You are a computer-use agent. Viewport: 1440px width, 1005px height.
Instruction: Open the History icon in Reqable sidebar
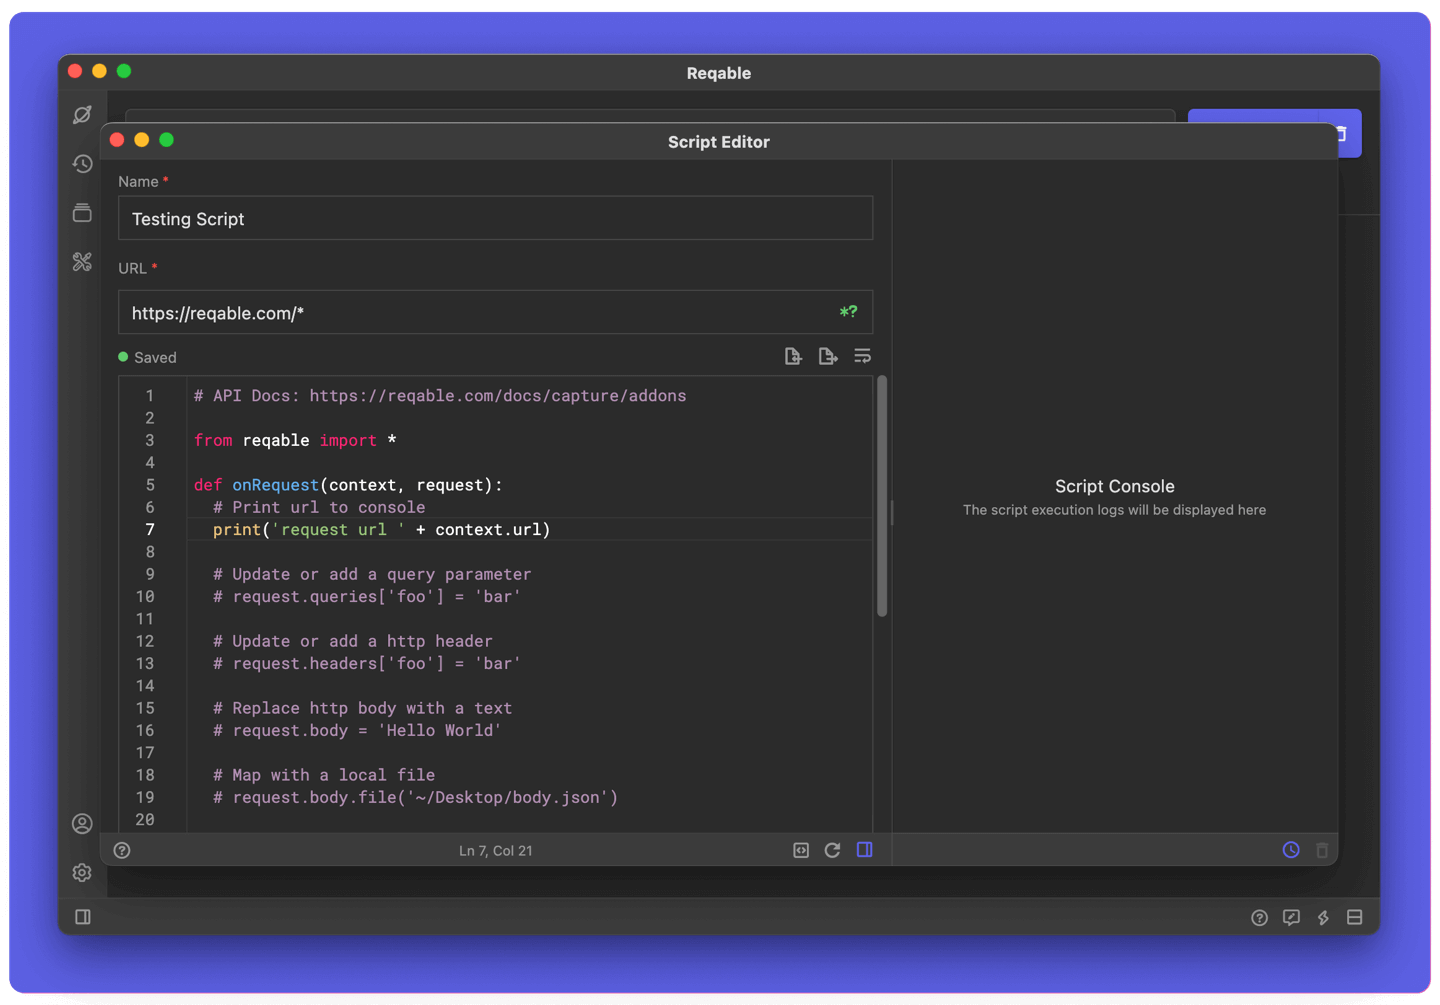pos(82,163)
